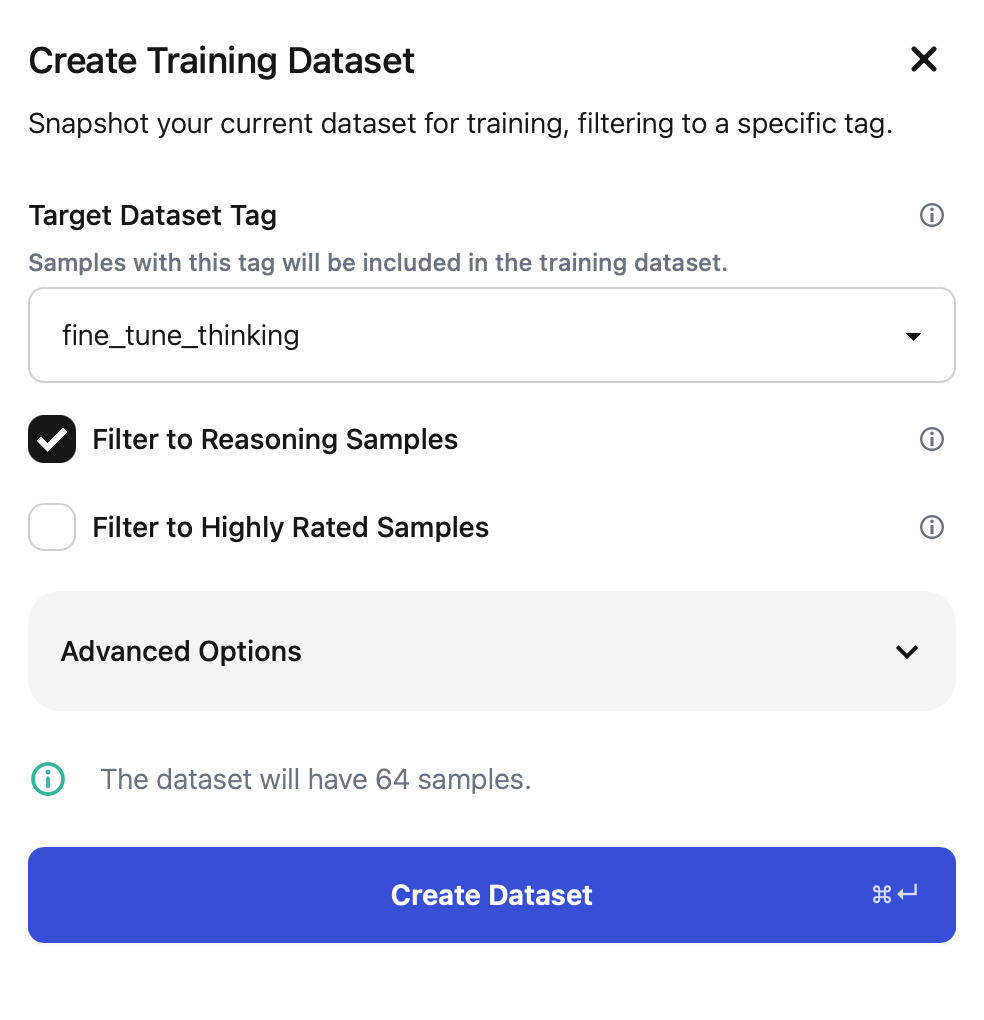Enable the Filter to Highly Rated Samples checkbox

[52, 527]
